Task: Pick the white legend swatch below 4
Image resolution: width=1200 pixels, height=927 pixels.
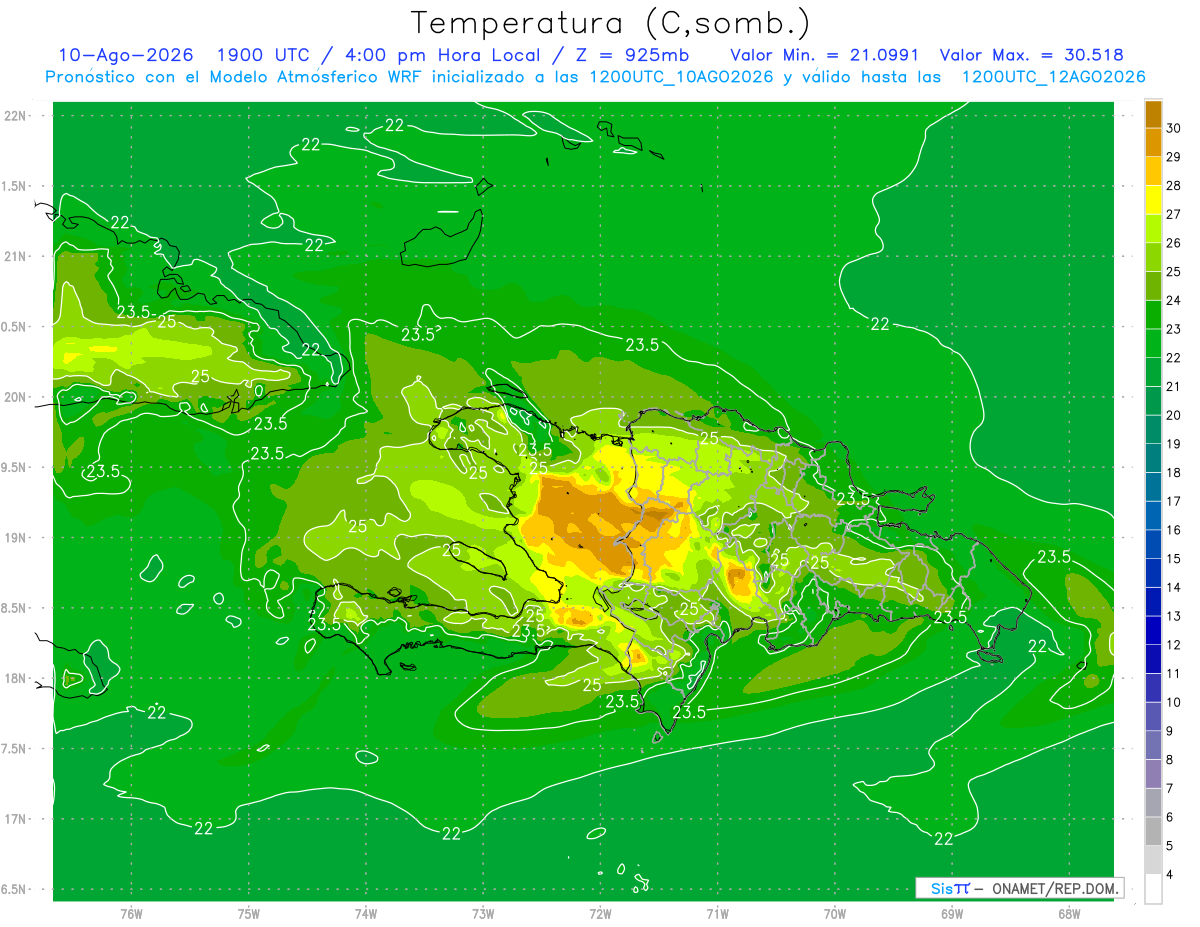Action: point(1153,889)
